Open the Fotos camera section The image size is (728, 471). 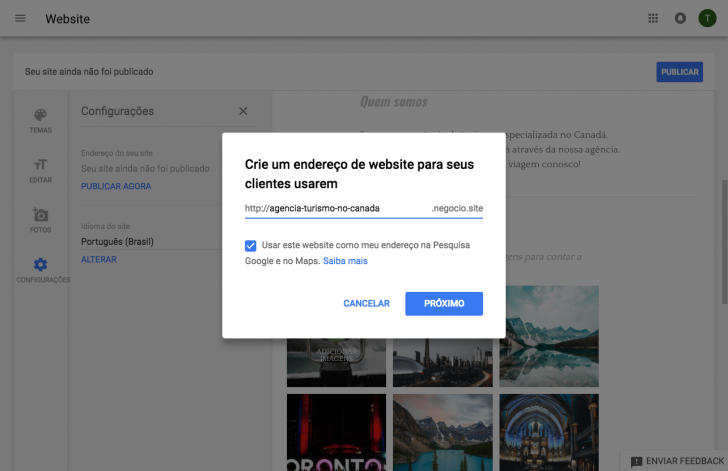[x=40, y=215]
